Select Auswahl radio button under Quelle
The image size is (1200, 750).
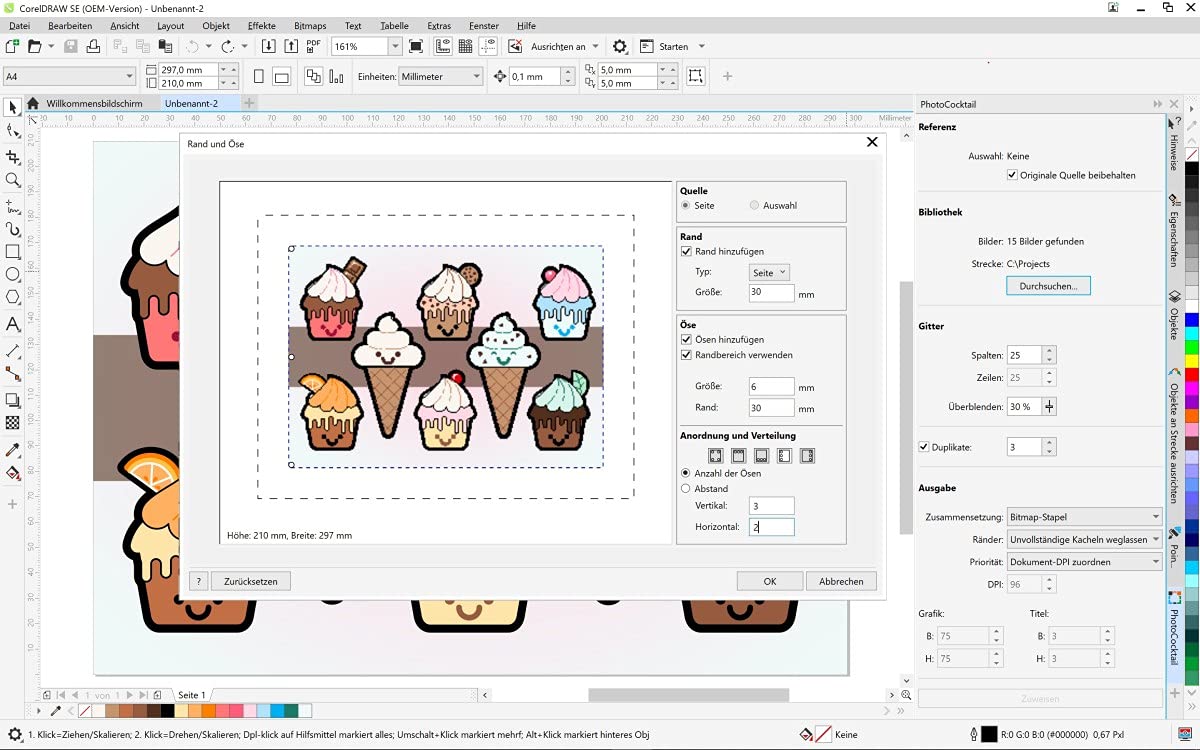(755, 205)
